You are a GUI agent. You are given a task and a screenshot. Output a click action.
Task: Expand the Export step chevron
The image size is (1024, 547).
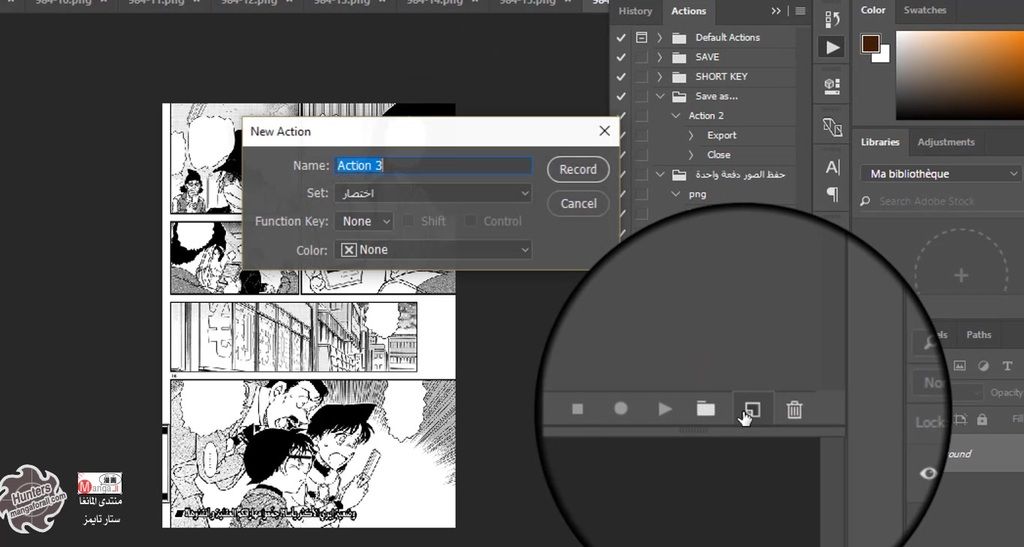(691, 135)
